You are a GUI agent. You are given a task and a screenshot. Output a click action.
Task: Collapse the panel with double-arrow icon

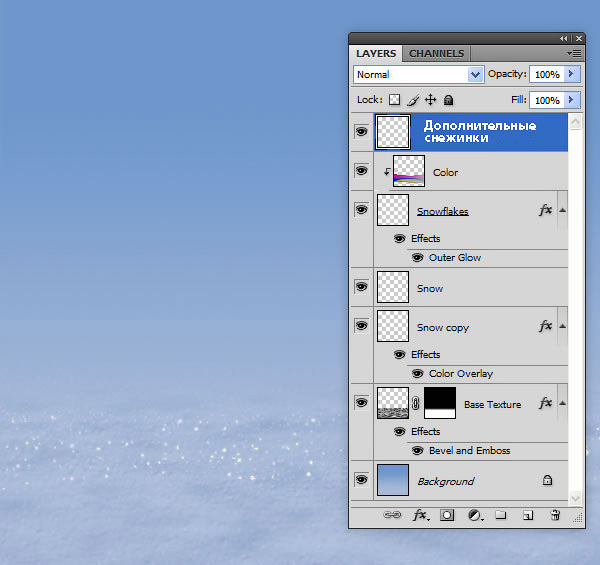[x=564, y=39]
